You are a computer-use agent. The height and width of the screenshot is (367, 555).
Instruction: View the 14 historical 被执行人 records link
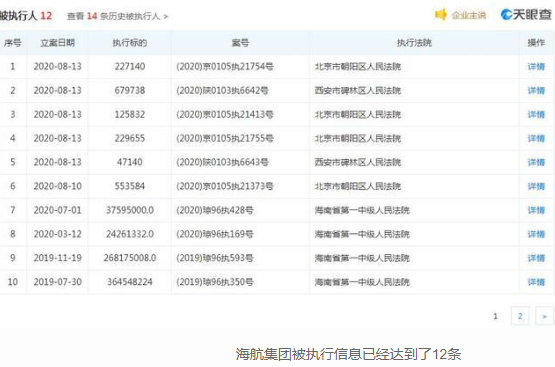(x=118, y=16)
